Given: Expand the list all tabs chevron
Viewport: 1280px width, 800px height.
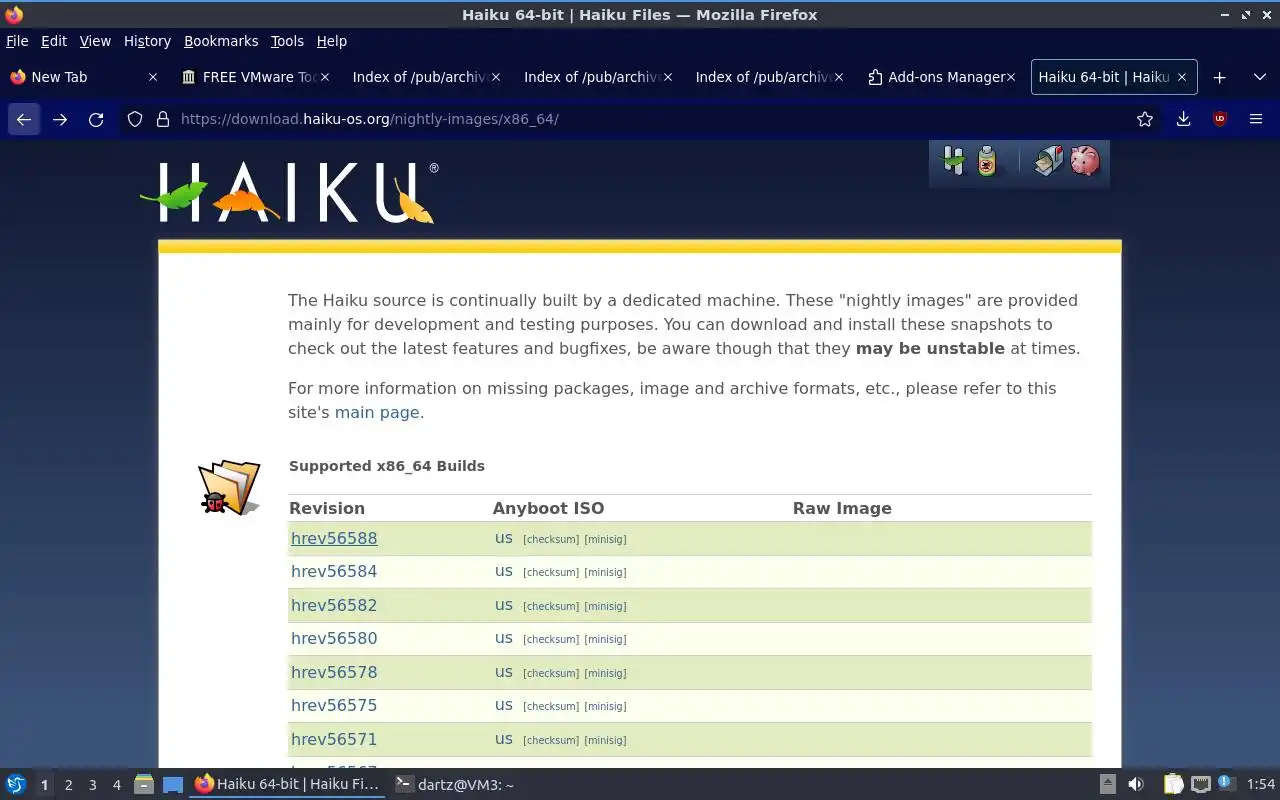Looking at the screenshot, I should click(1259, 77).
